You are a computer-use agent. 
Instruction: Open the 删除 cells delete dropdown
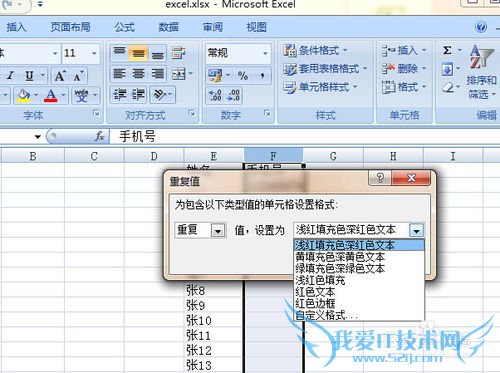coord(404,69)
